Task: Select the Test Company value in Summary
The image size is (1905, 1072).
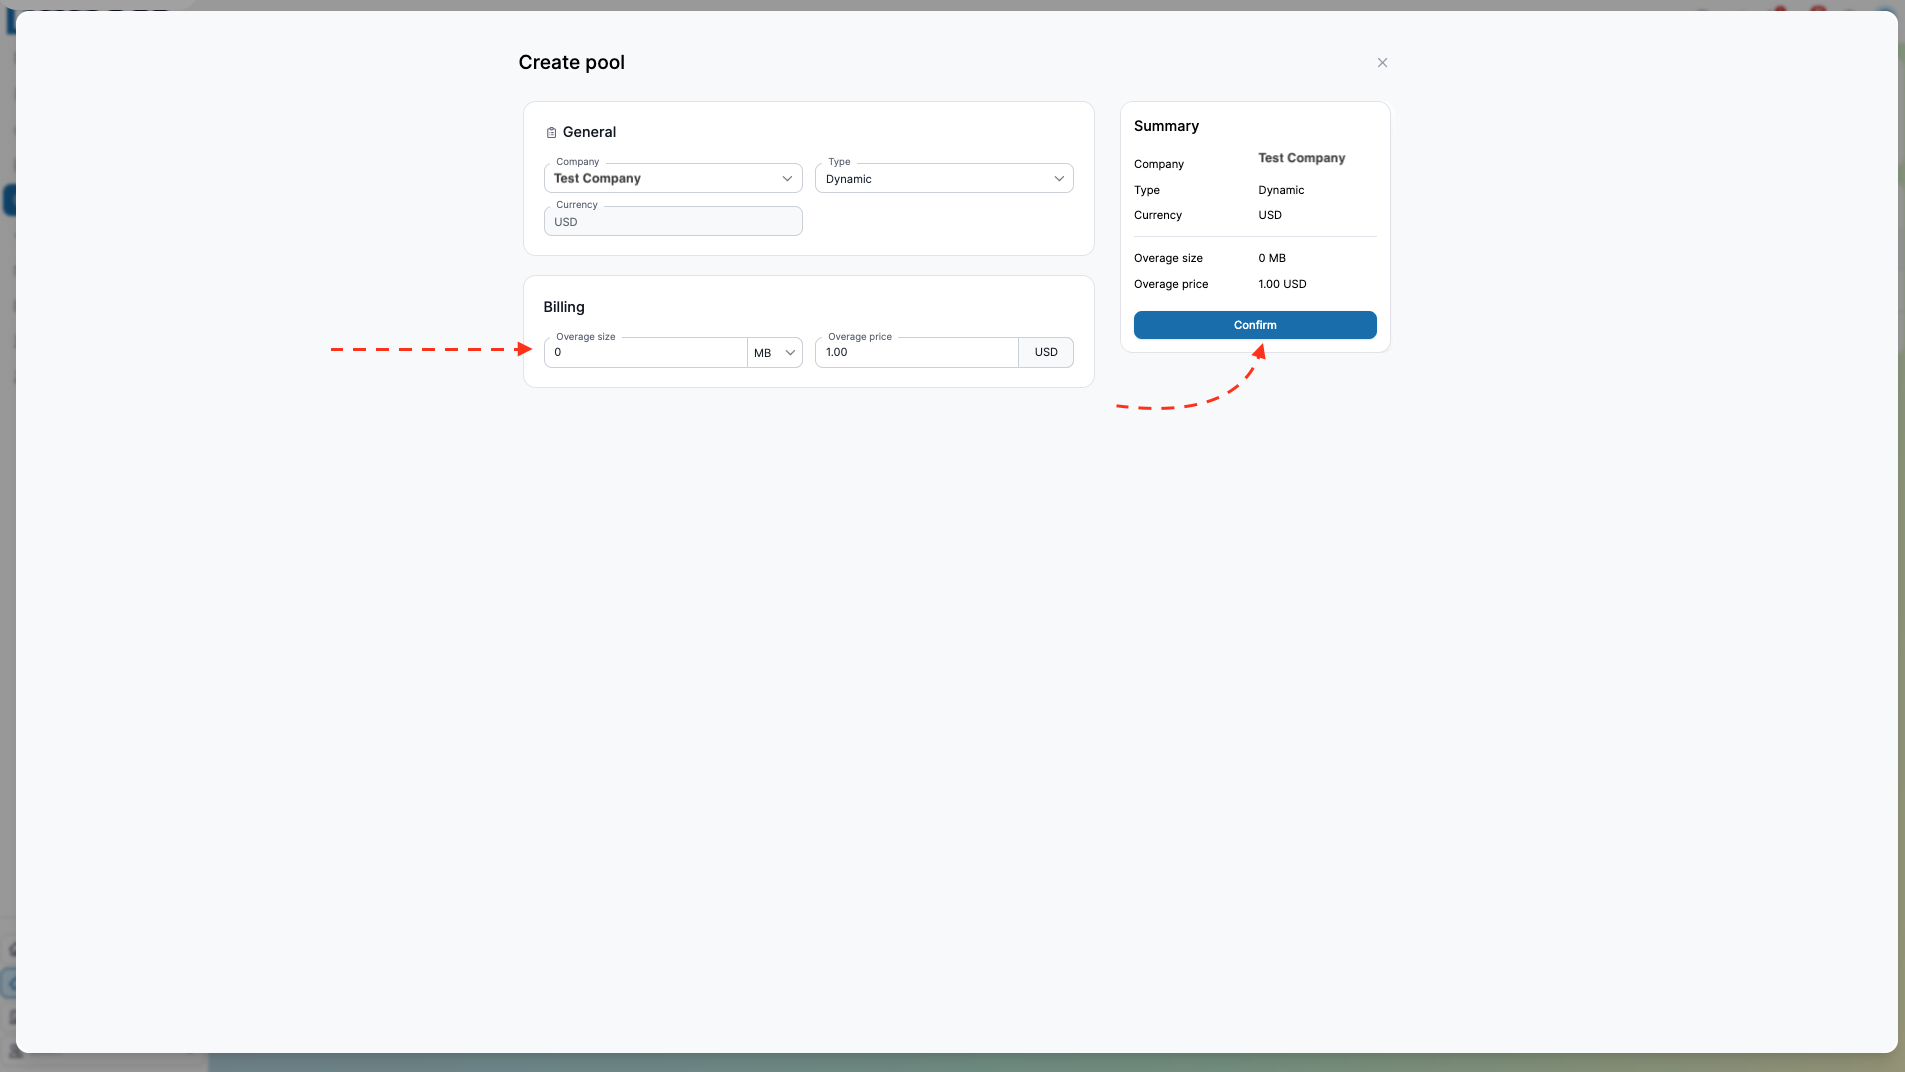Action: (1301, 158)
